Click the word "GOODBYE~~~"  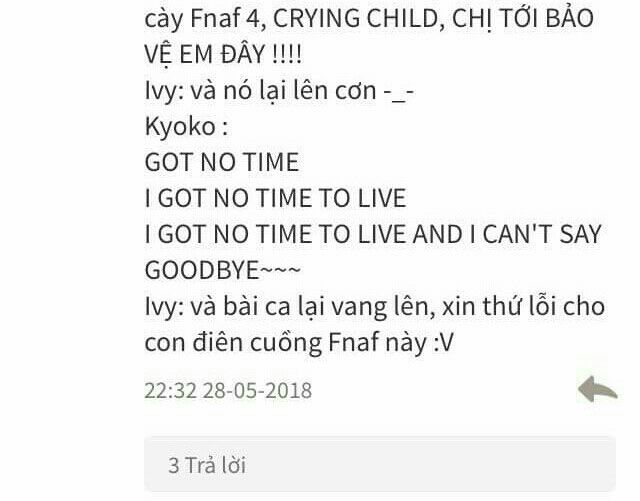point(223,270)
